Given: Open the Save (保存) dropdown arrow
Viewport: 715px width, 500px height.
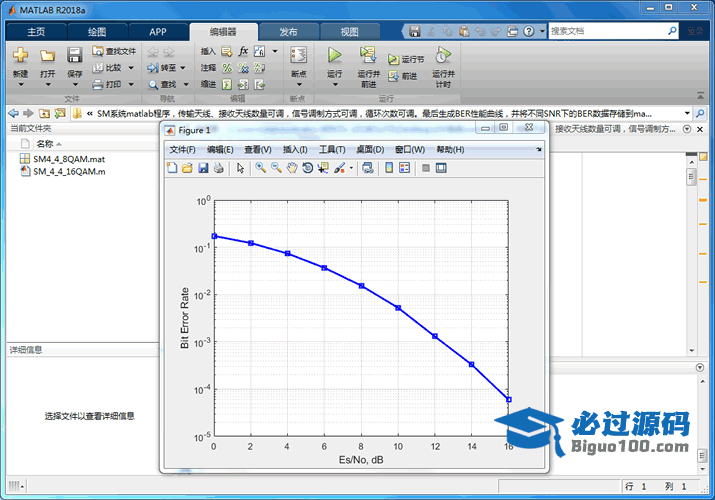Looking at the screenshot, I should (75, 85).
